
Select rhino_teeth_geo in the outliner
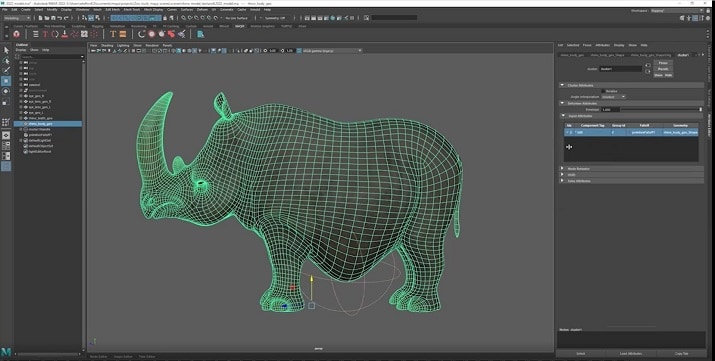(40, 118)
